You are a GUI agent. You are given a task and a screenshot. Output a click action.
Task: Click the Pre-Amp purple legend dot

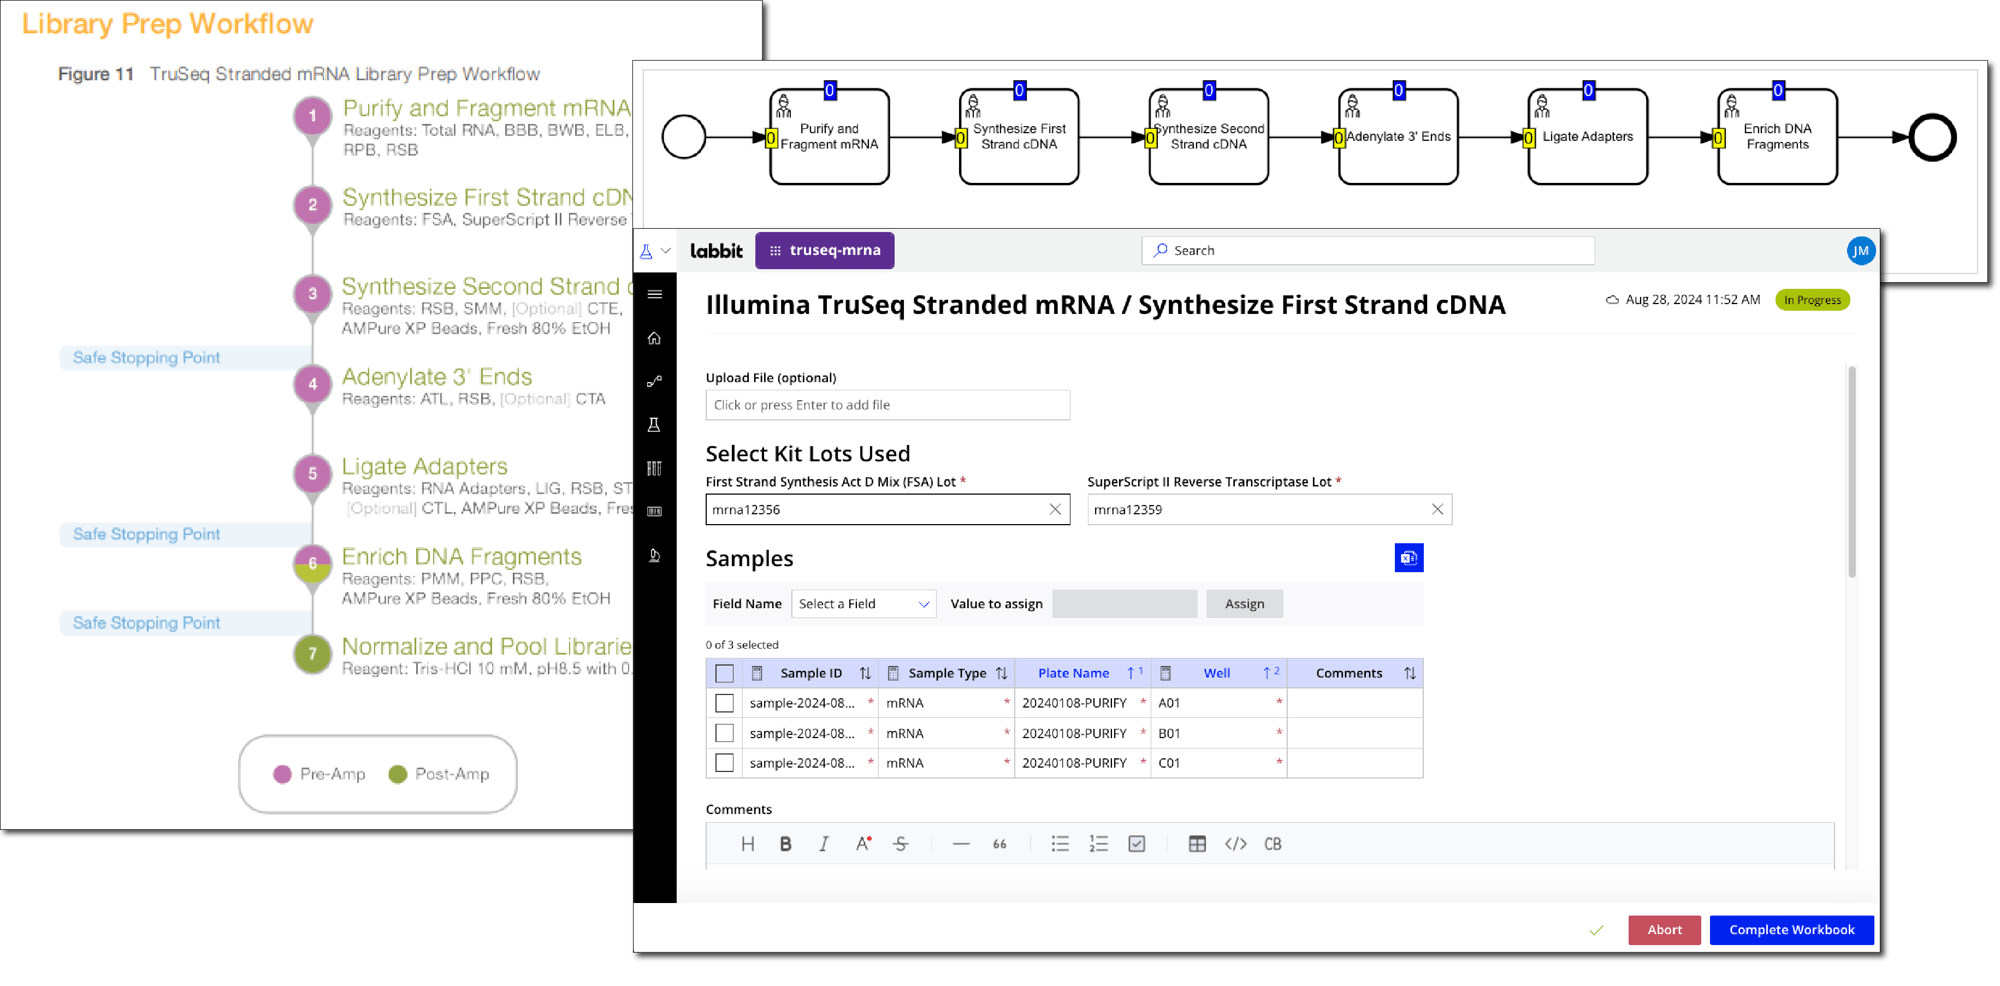pyautogui.click(x=282, y=774)
